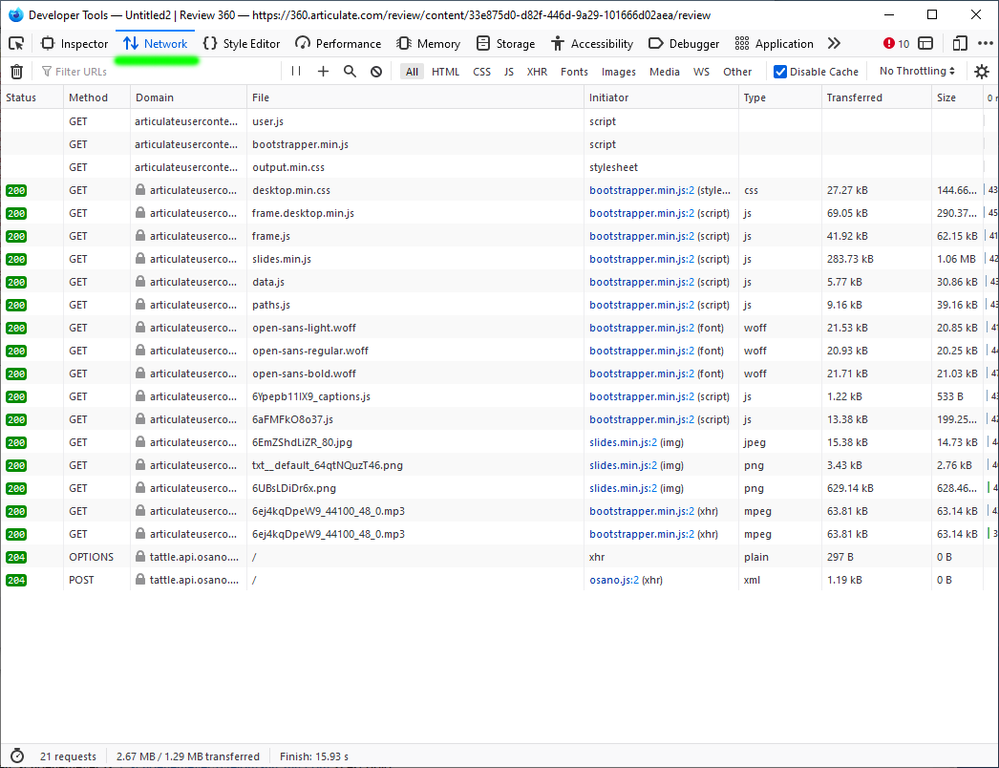Expand the more tools chevron
Image resolution: width=999 pixels, height=768 pixels.
(834, 44)
